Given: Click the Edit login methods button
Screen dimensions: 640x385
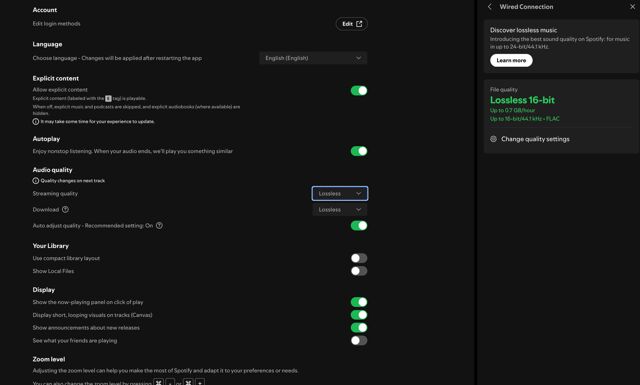Looking at the screenshot, I should click(351, 24).
